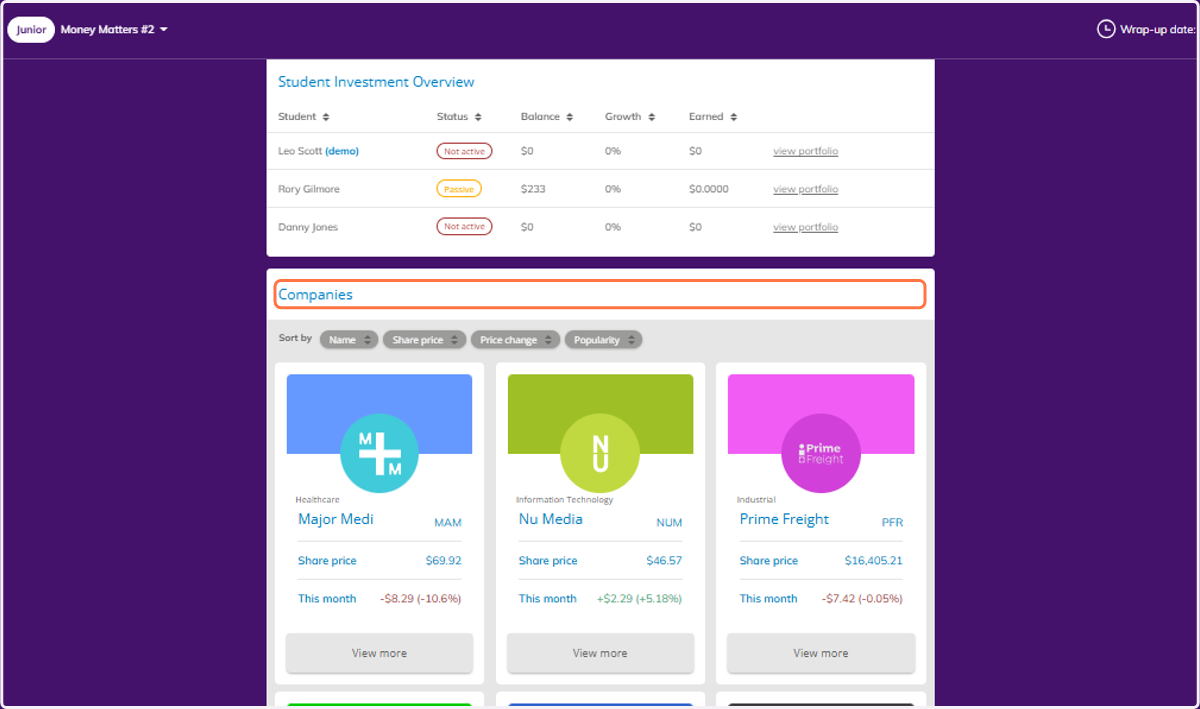Click the Industrial sector label
The height and width of the screenshot is (709, 1200).
pos(756,499)
